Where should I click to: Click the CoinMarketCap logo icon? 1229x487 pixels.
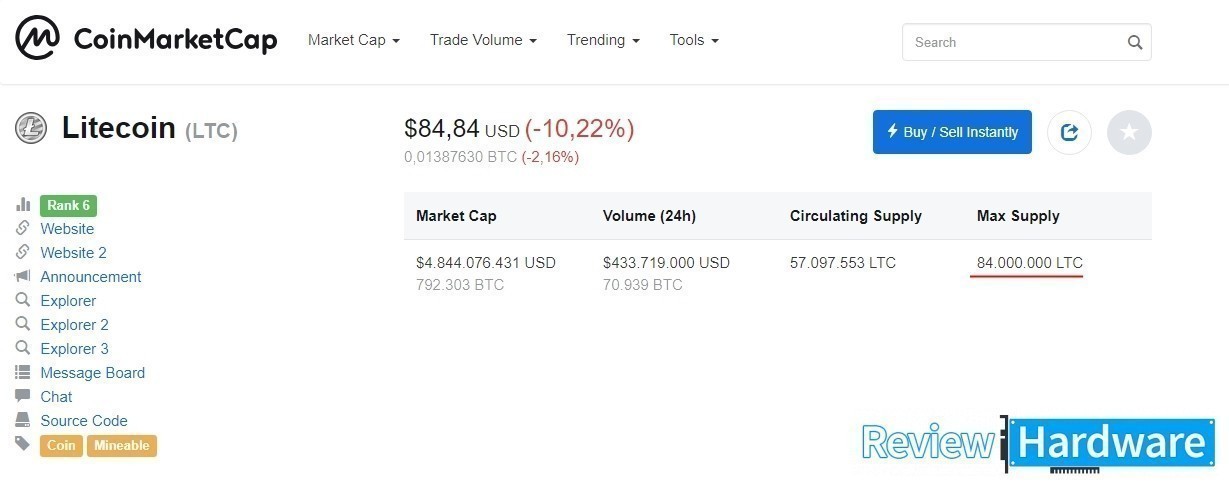tap(37, 40)
